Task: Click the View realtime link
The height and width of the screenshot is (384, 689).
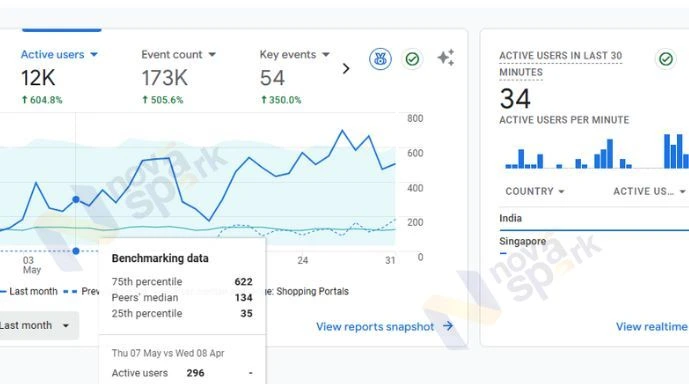Action: 651,327
